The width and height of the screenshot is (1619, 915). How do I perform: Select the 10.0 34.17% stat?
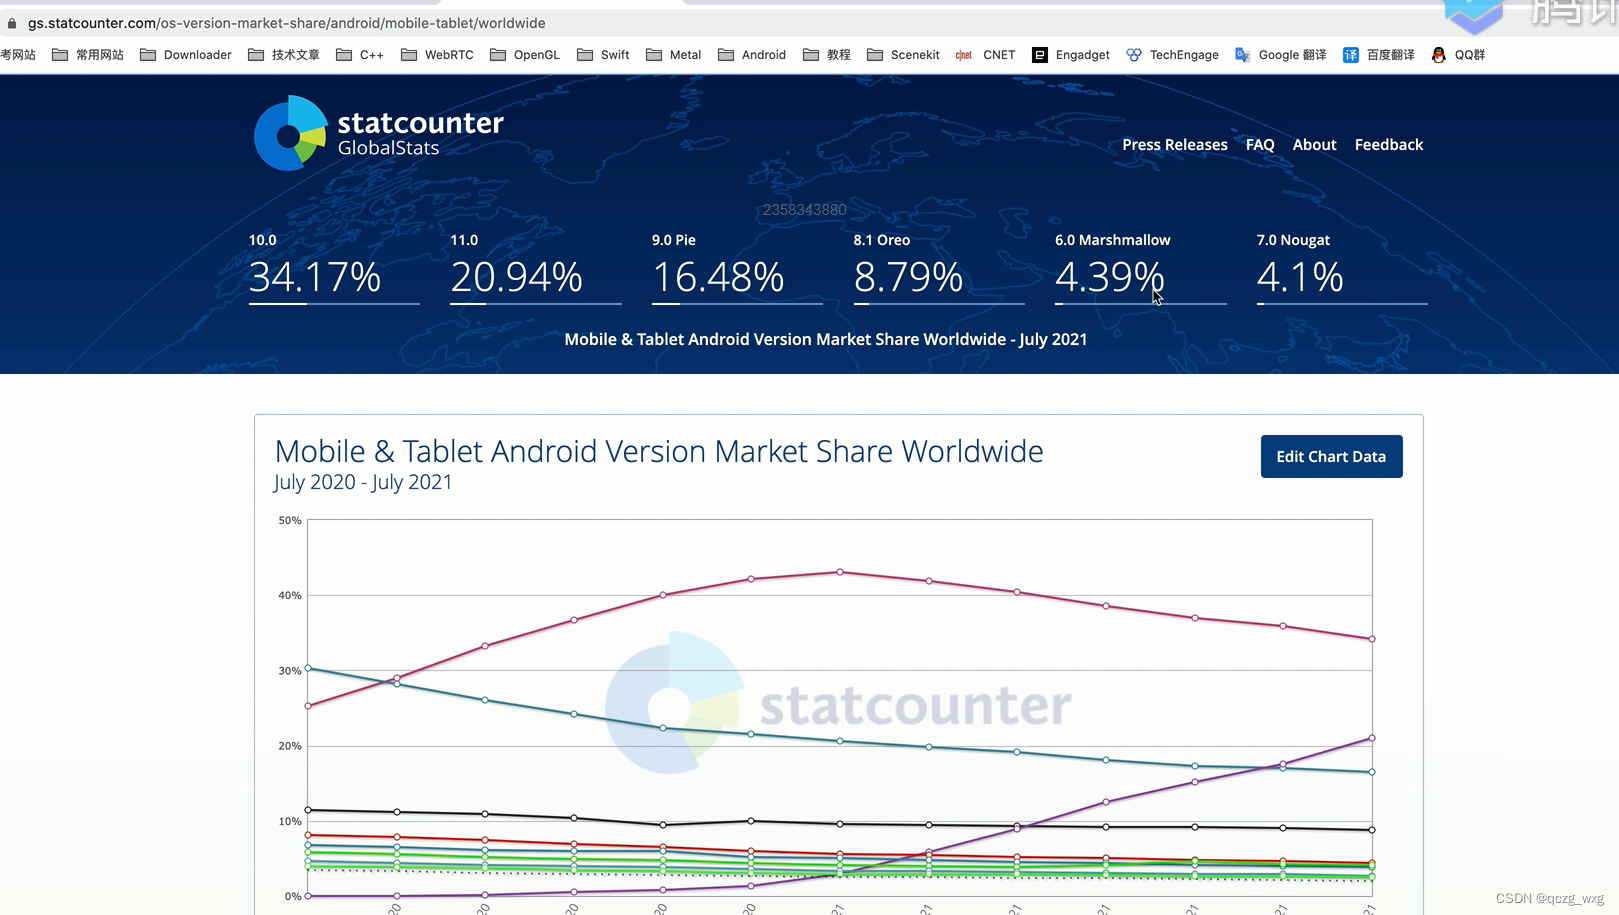[334, 268]
